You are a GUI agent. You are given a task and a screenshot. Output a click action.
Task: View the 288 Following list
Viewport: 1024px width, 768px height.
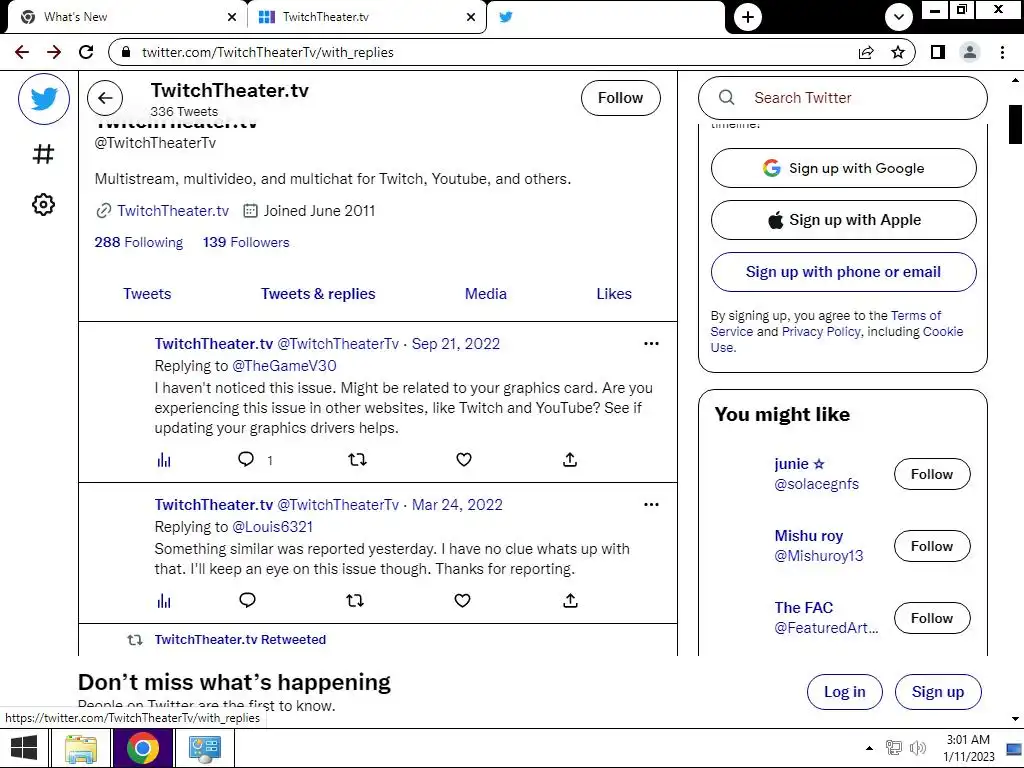tap(138, 242)
